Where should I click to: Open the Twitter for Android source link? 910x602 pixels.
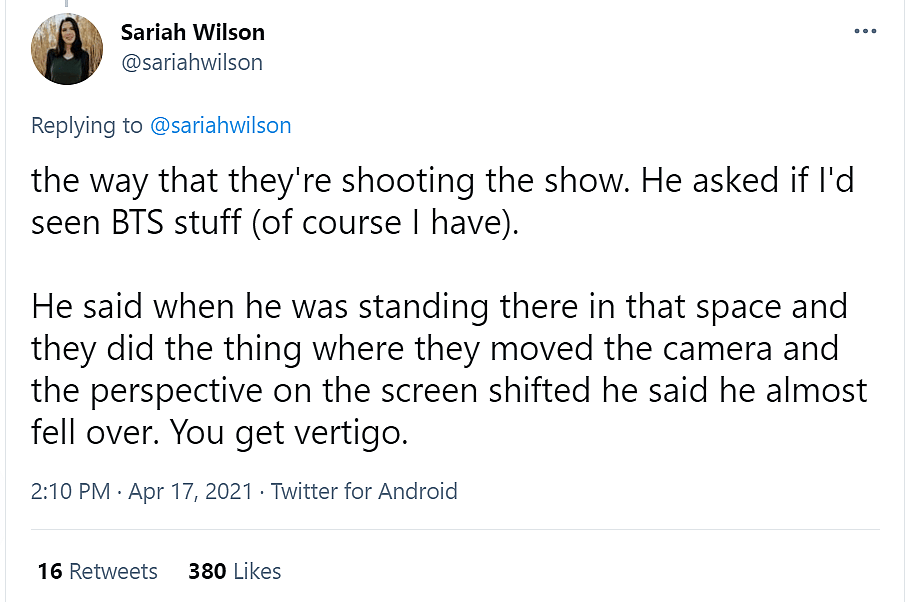pos(364,491)
